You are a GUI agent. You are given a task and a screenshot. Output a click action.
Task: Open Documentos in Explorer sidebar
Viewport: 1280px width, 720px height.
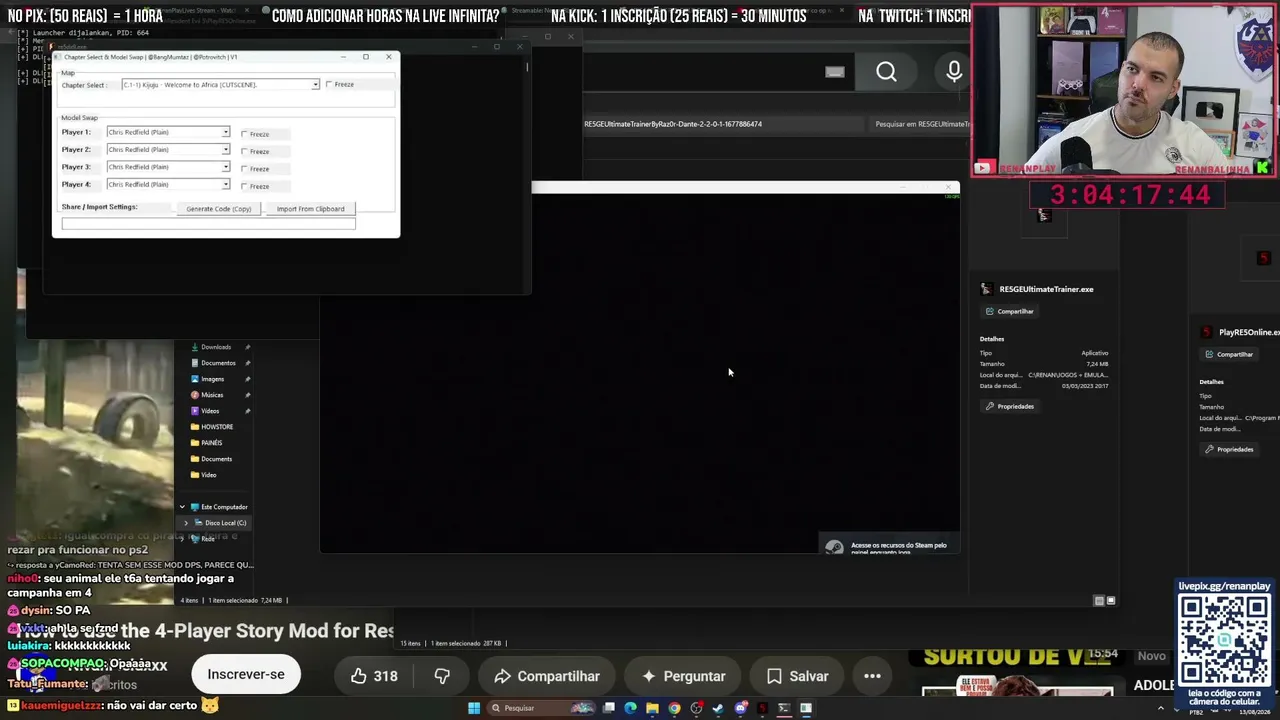click(x=218, y=363)
